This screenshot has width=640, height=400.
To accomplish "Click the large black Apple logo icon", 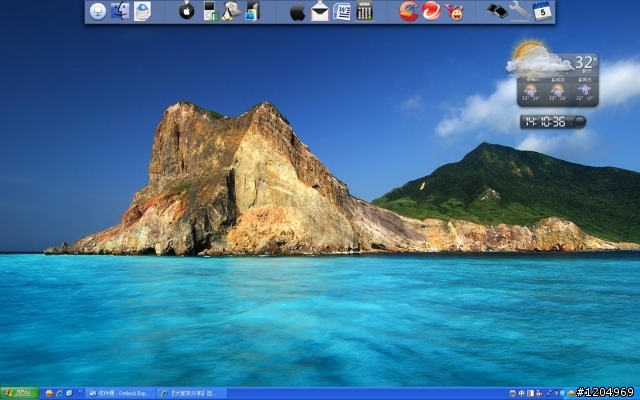I will point(298,11).
